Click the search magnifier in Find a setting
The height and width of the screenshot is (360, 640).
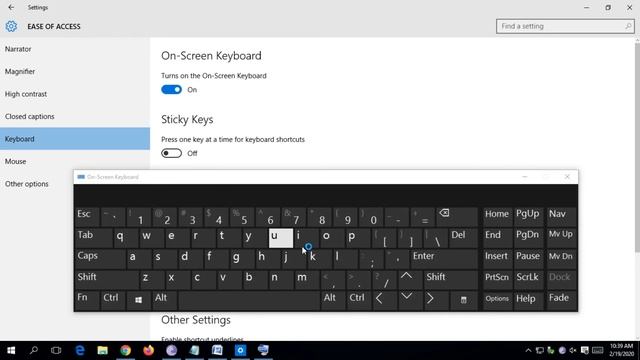pyautogui.click(x=628, y=26)
